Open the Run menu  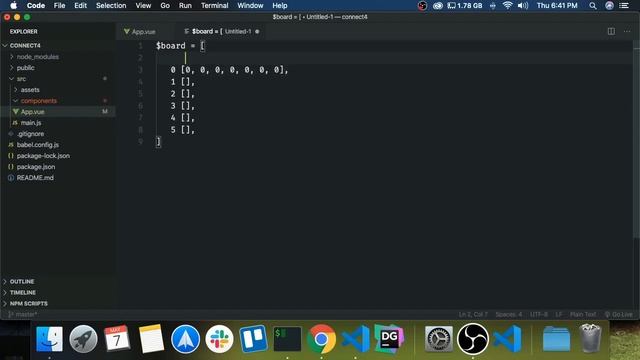[185, 6]
